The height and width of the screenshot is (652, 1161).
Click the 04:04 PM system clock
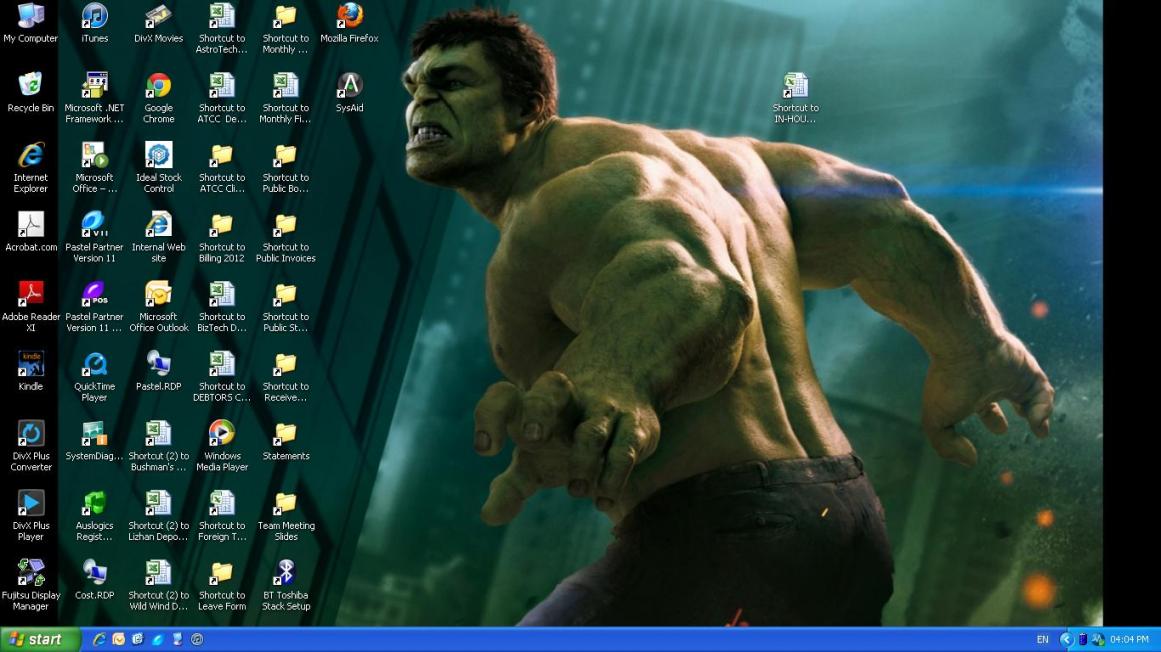[1129, 639]
